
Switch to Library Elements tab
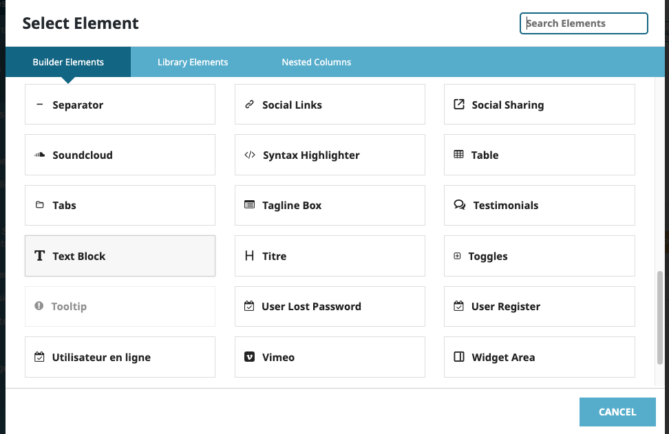(x=192, y=62)
